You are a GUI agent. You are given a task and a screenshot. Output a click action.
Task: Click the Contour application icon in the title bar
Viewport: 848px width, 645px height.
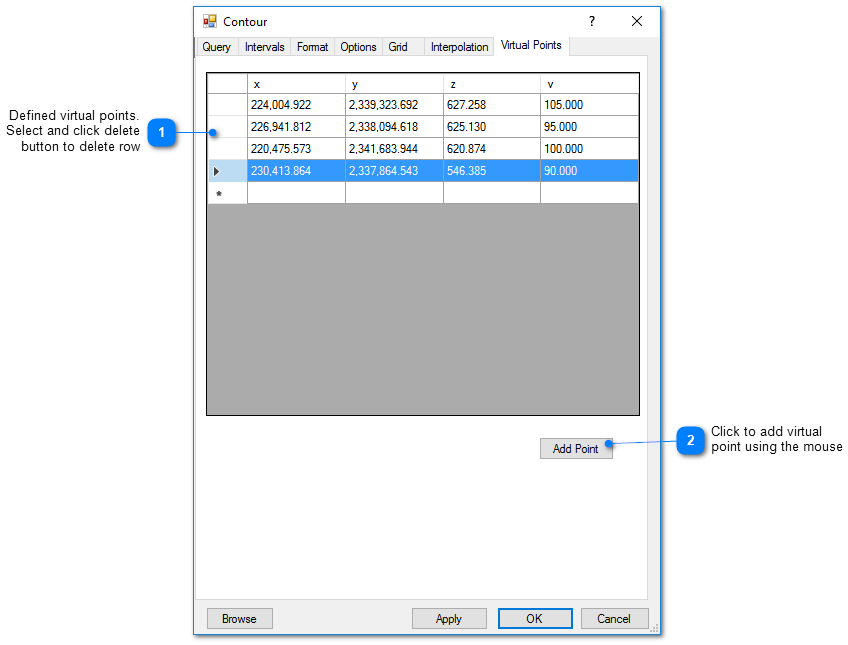point(210,21)
